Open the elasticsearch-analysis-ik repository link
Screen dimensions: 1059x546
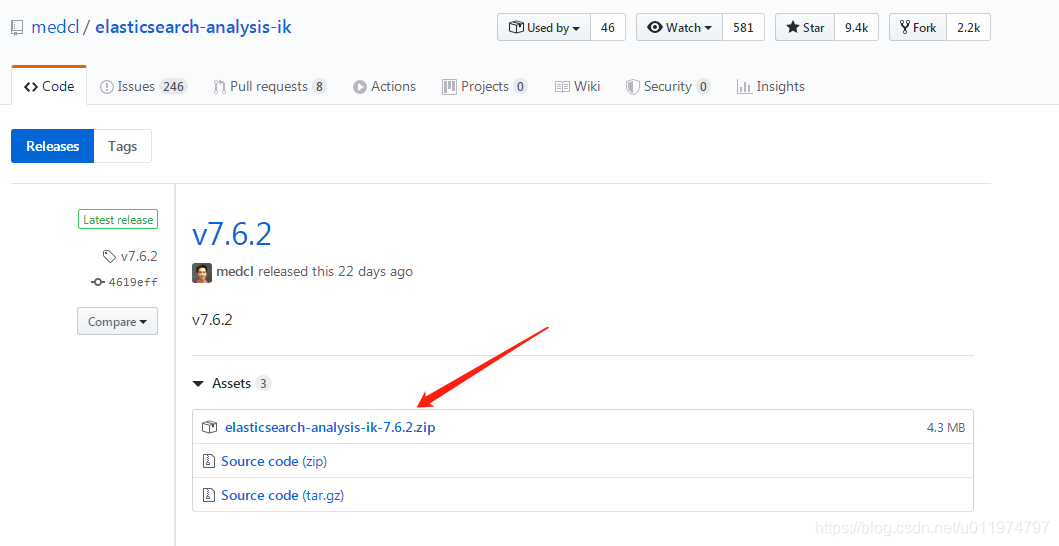point(193,27)
